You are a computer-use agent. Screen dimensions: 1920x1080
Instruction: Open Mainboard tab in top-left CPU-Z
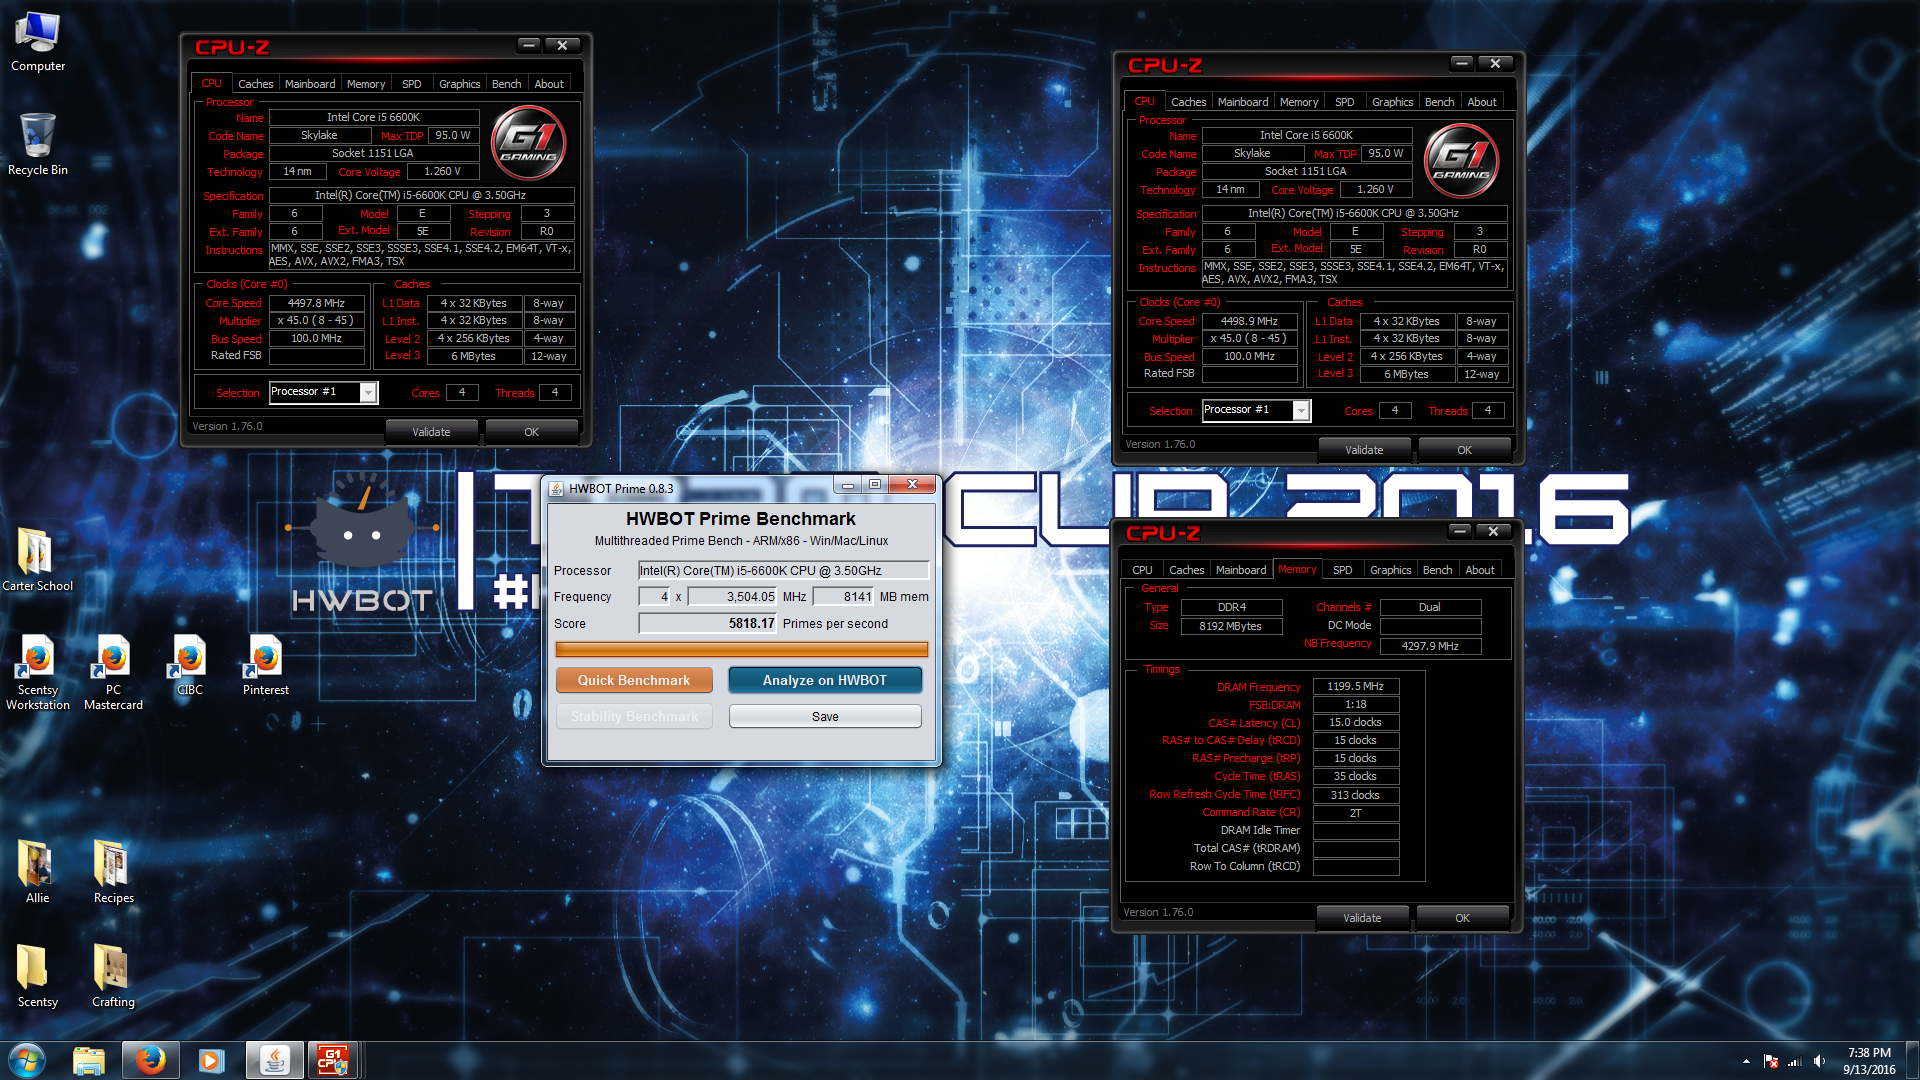[310, 84]
